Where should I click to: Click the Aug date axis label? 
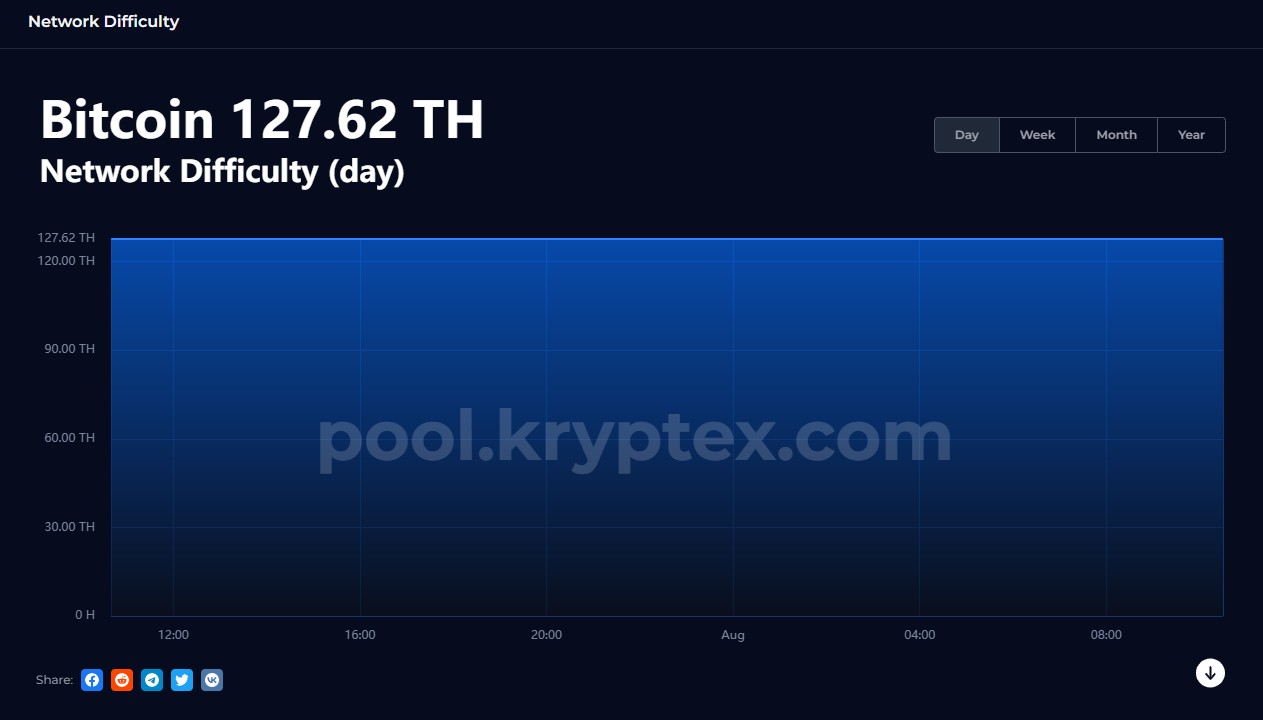[x=733, y=635]
